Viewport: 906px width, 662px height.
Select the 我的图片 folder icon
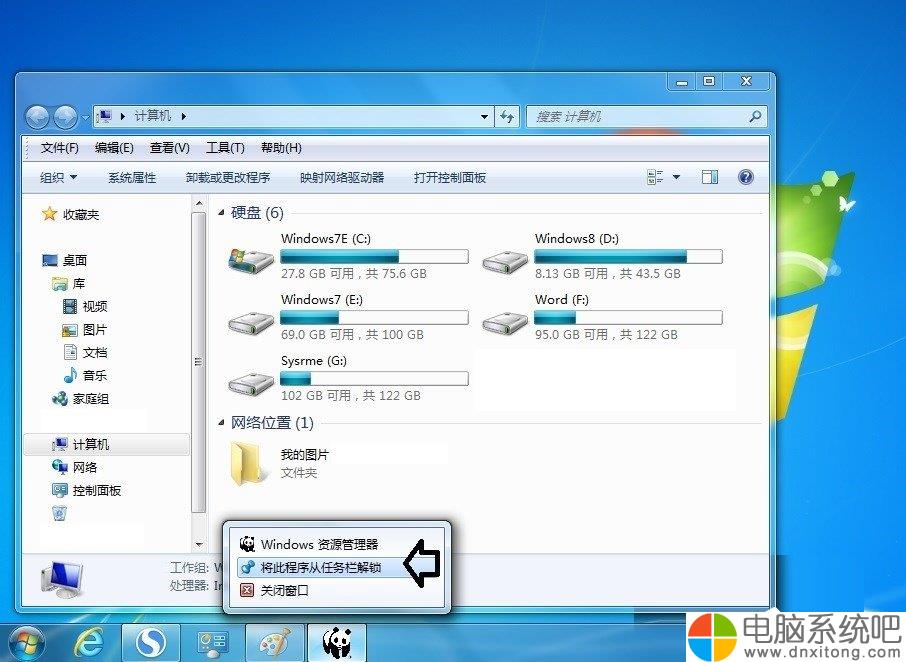[248, 463]
